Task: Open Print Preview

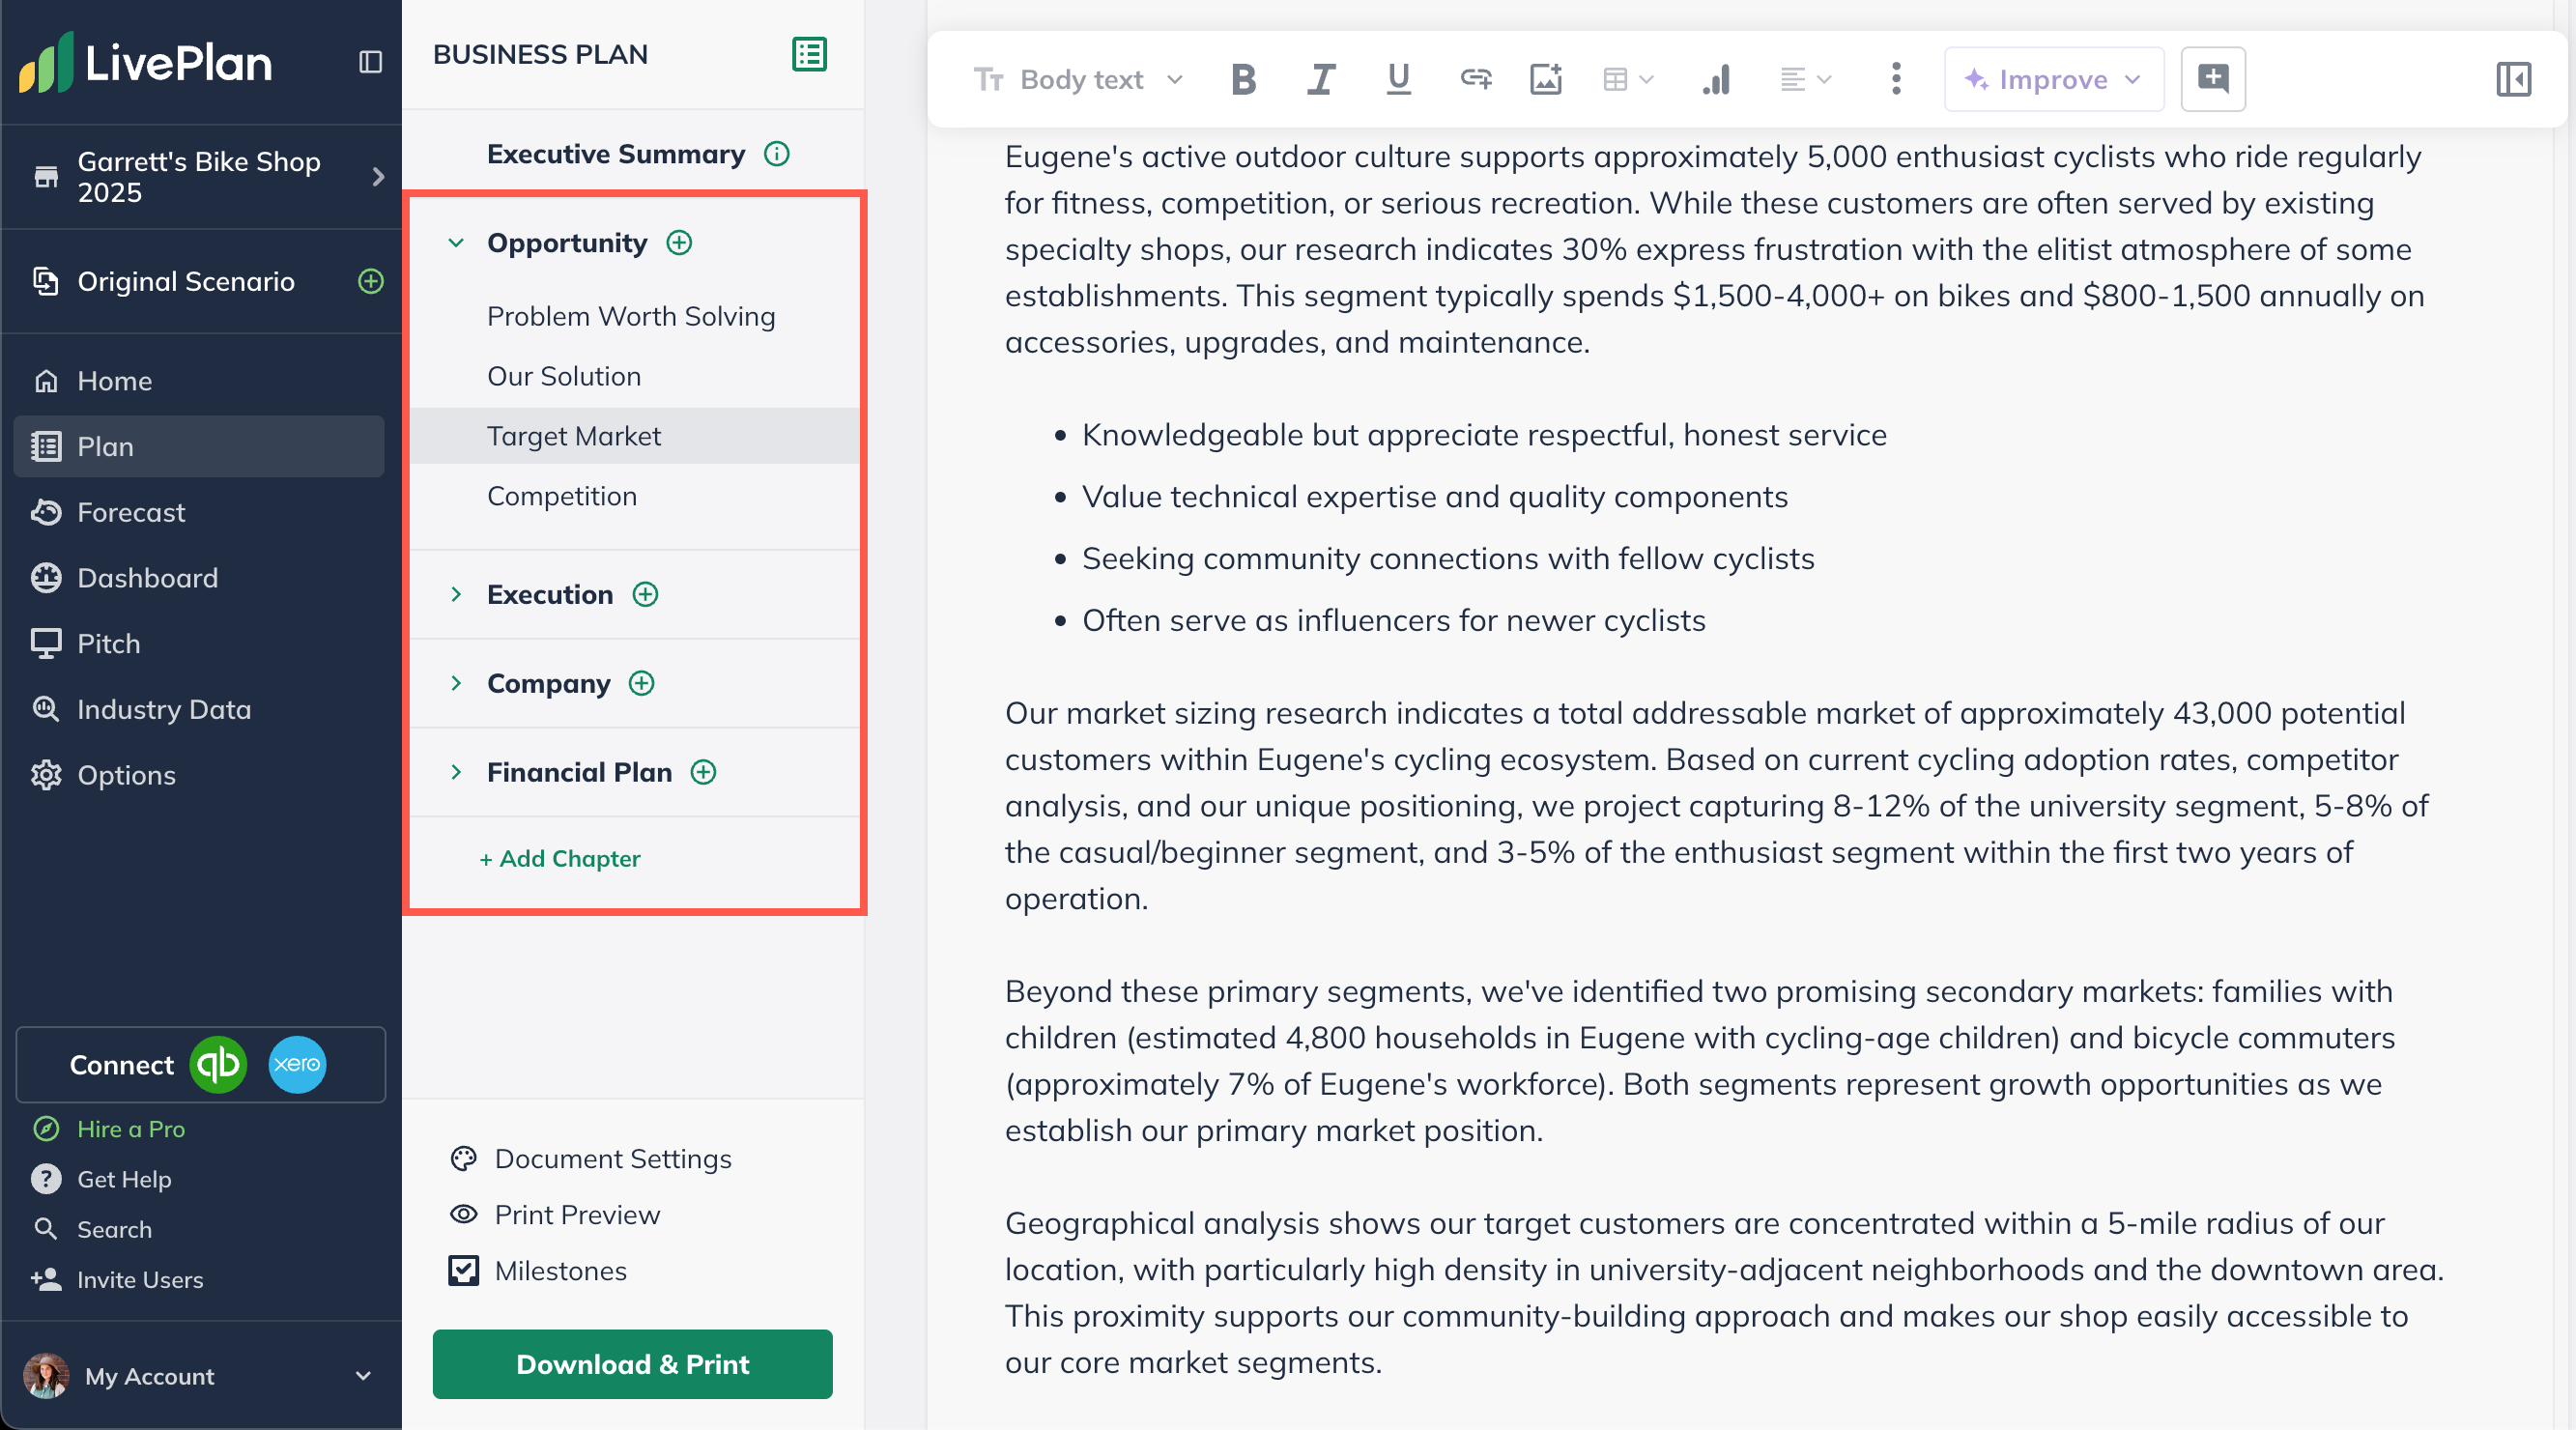Action: coord(577,1214)
